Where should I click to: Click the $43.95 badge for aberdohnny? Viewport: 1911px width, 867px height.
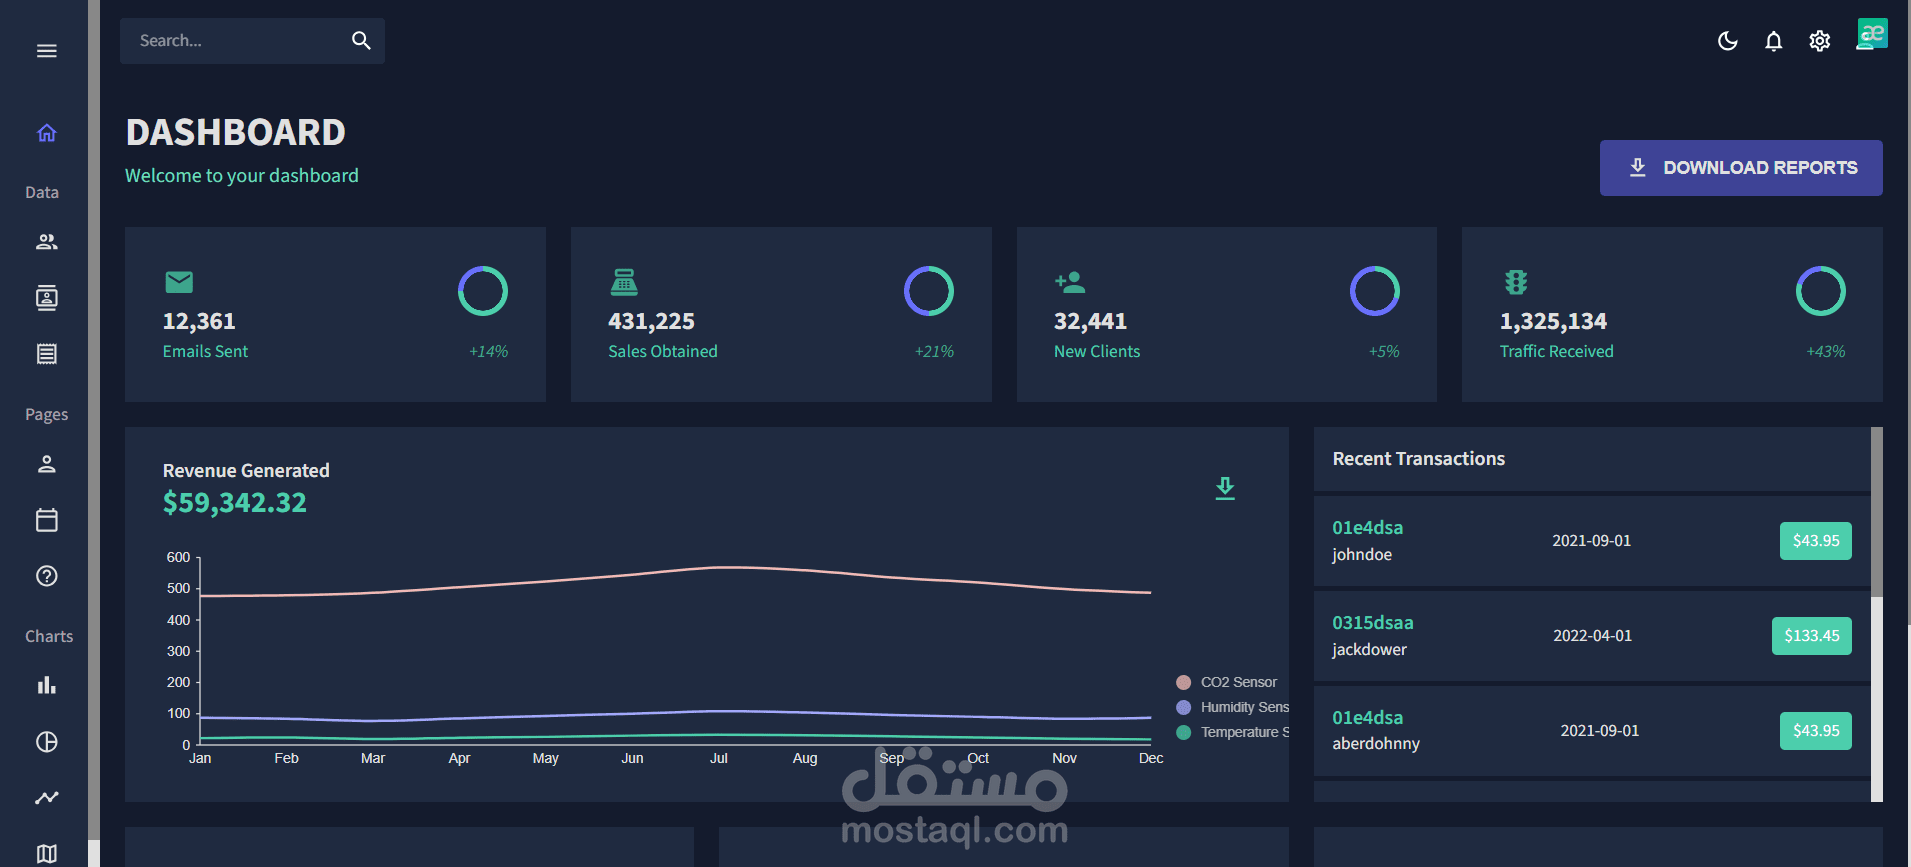(1816, 731)
